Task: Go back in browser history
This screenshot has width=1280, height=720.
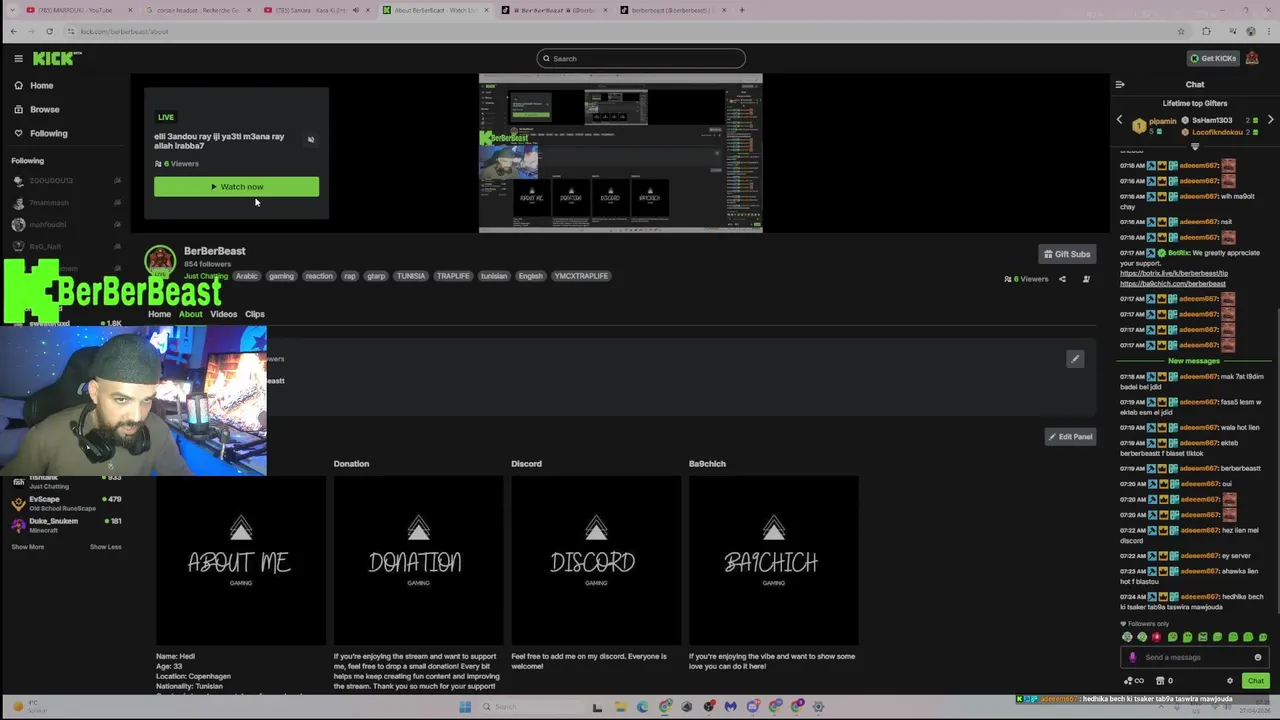Action: pos(14,31)
